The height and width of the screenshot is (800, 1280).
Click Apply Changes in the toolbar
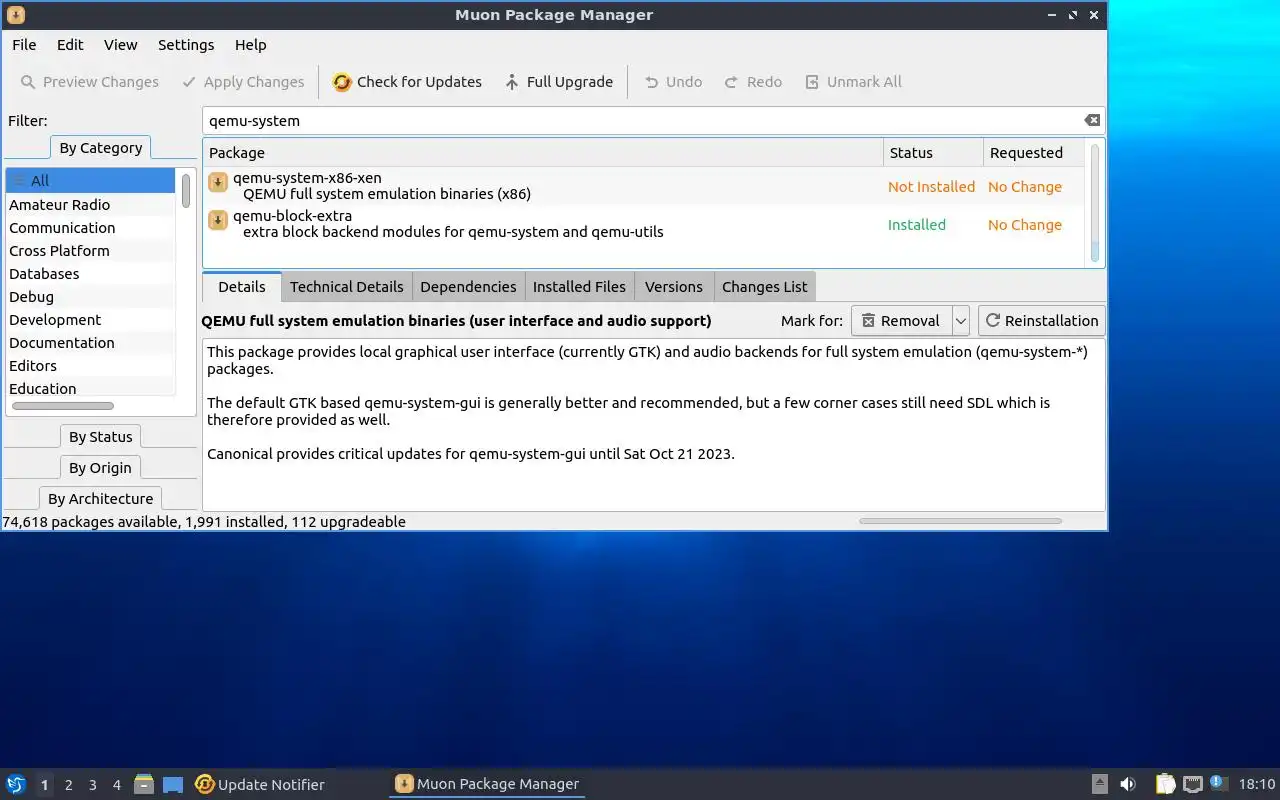click(243, 82)
